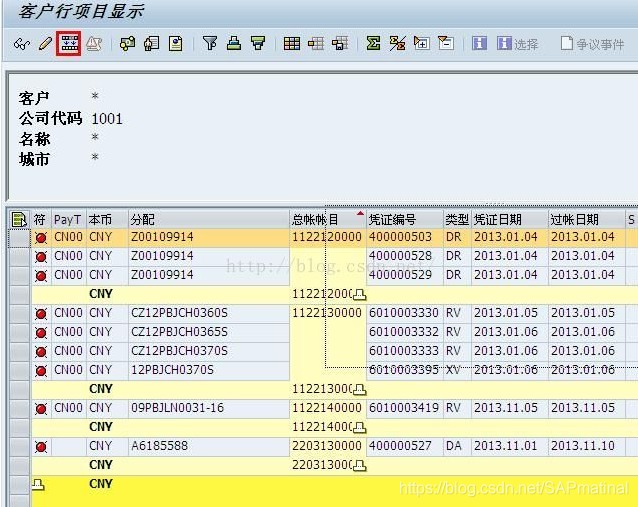This screenshot has width=638, height=507.
Task: Click the Save Layout icon
Action: pyautogui.click(x=340, y=43)
